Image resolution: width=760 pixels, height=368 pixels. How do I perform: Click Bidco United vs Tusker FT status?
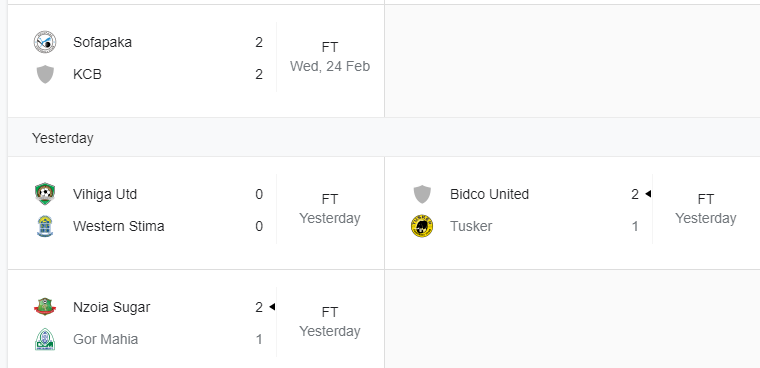706,209
